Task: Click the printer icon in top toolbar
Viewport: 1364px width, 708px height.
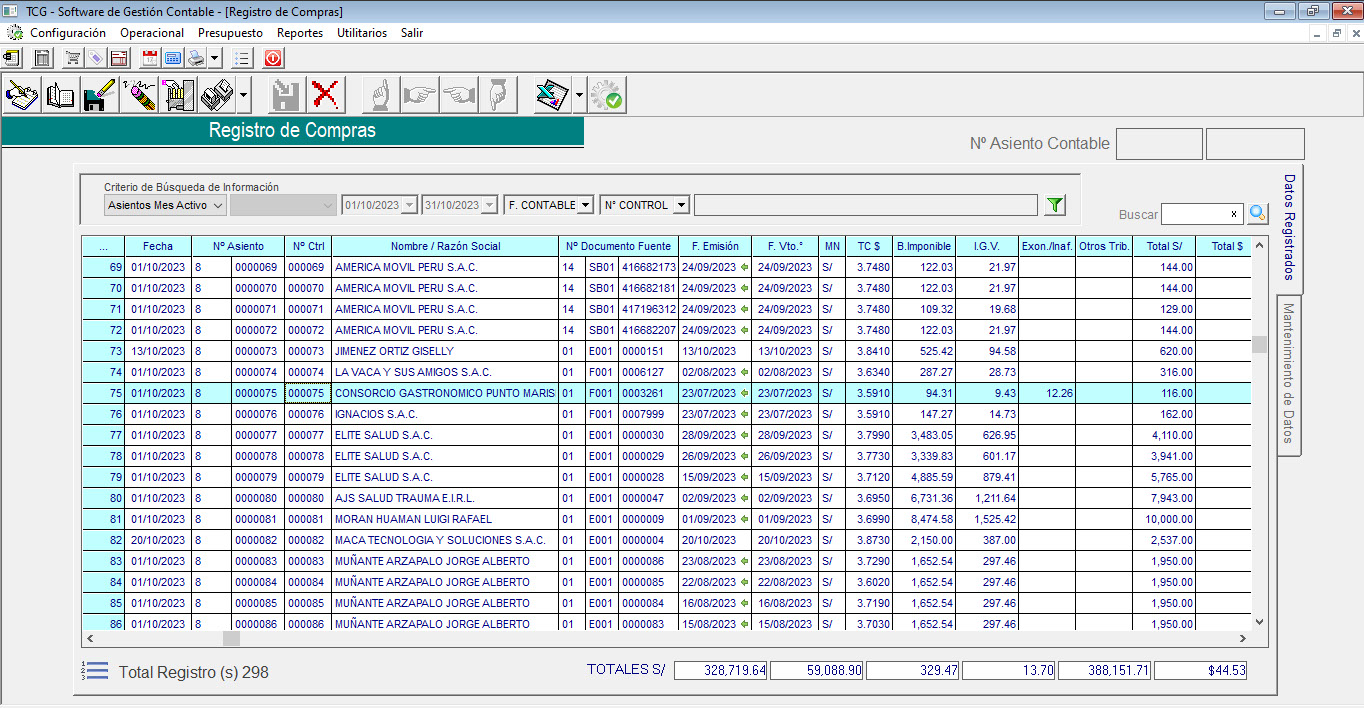Action: click(x=196, y=58)
